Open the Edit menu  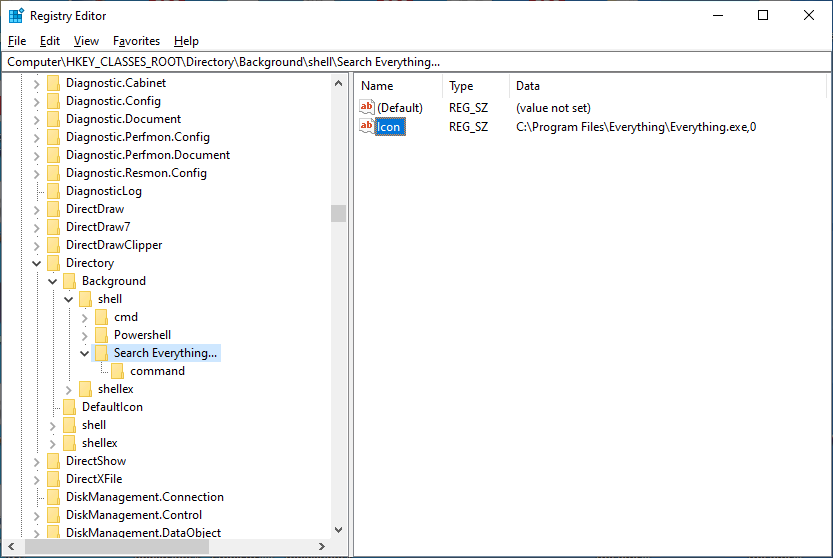(50, 41)
